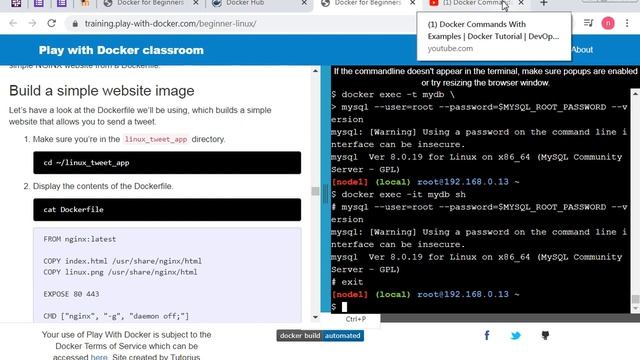Switch to first Docker for Beginners tab
This screenshot has width=640, height=360.
point(150,3)
